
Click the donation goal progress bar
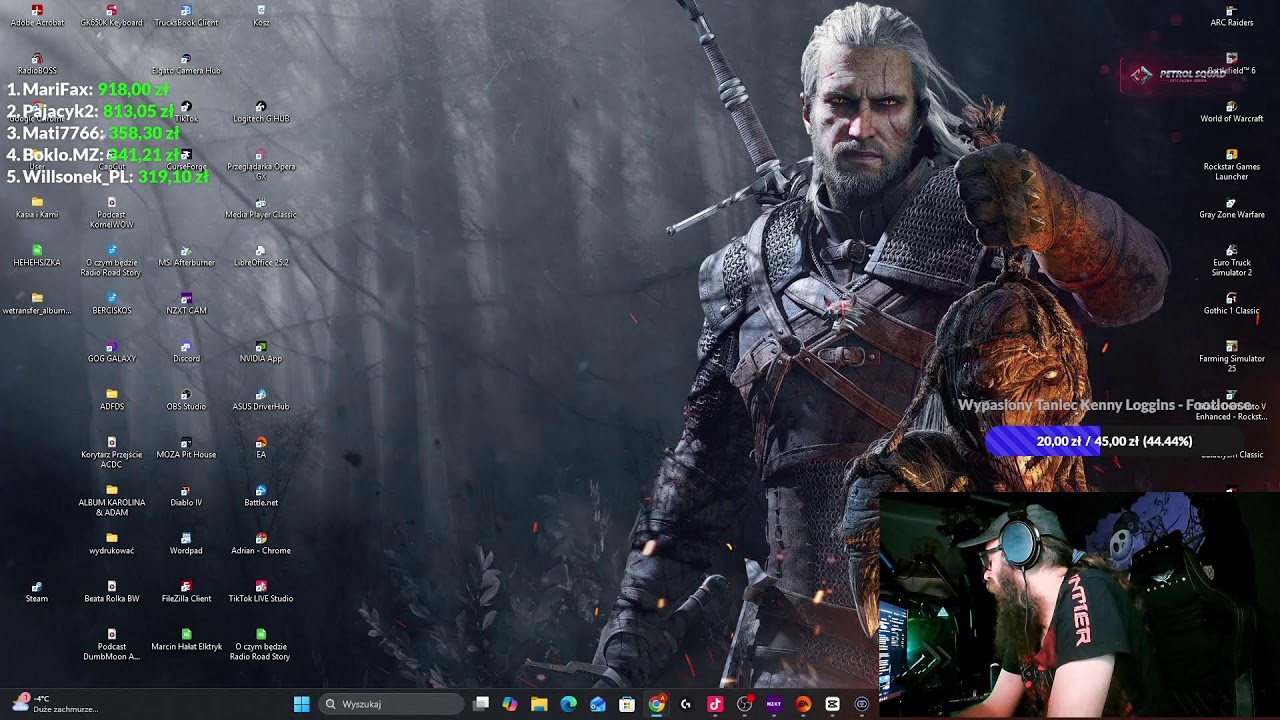coord(1114,441)
